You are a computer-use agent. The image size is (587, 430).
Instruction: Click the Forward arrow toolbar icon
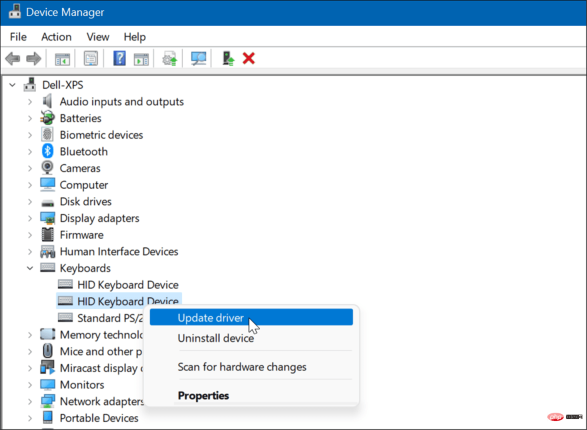coord(34,59)
